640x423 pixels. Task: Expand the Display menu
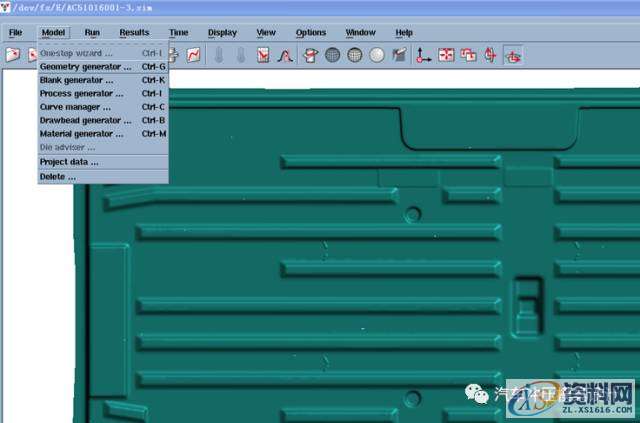[x=222, y=32]
